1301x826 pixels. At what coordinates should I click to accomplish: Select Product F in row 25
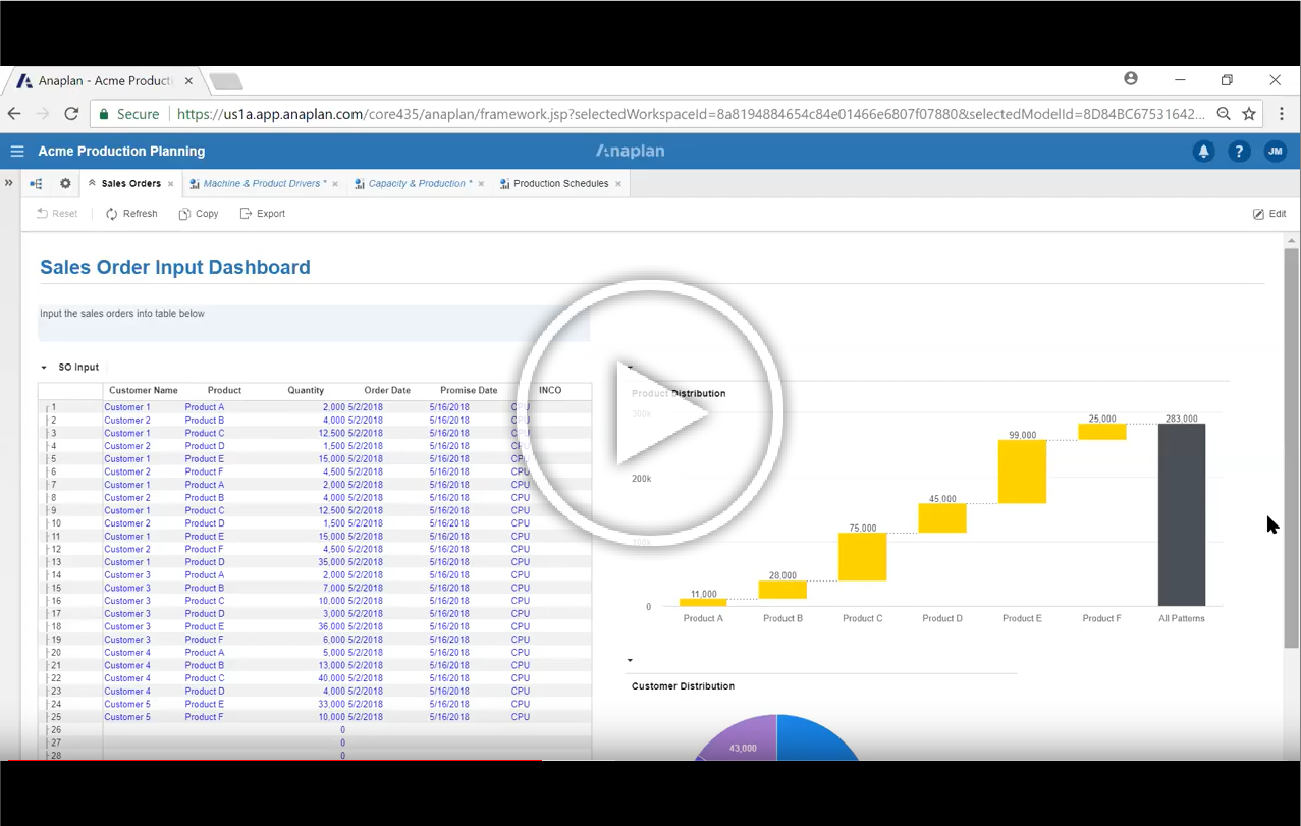click(x=203, y=717)
